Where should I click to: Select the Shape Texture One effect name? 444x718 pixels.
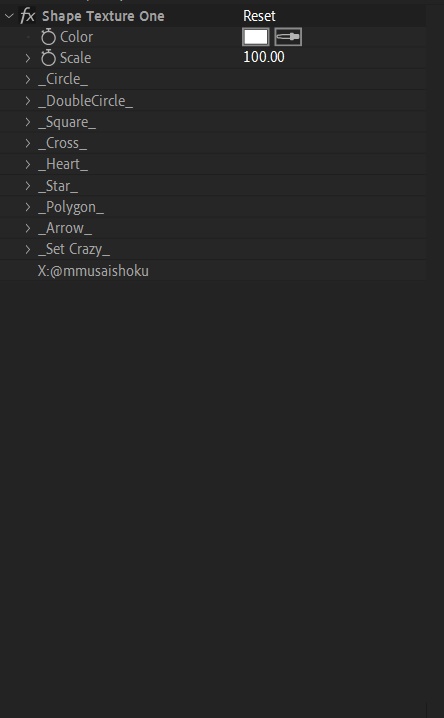click(x=103, y=16)
